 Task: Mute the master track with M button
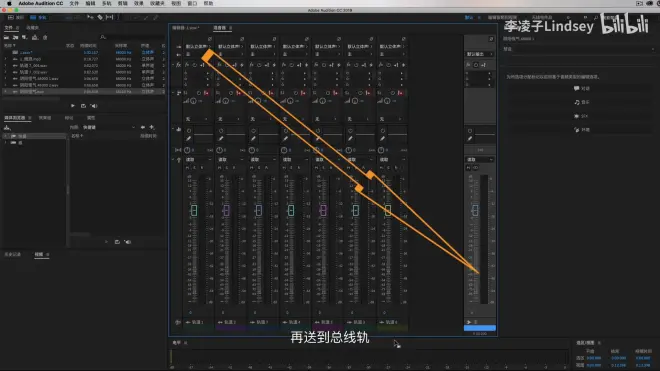pyautogui.click(x=468, y=168)
